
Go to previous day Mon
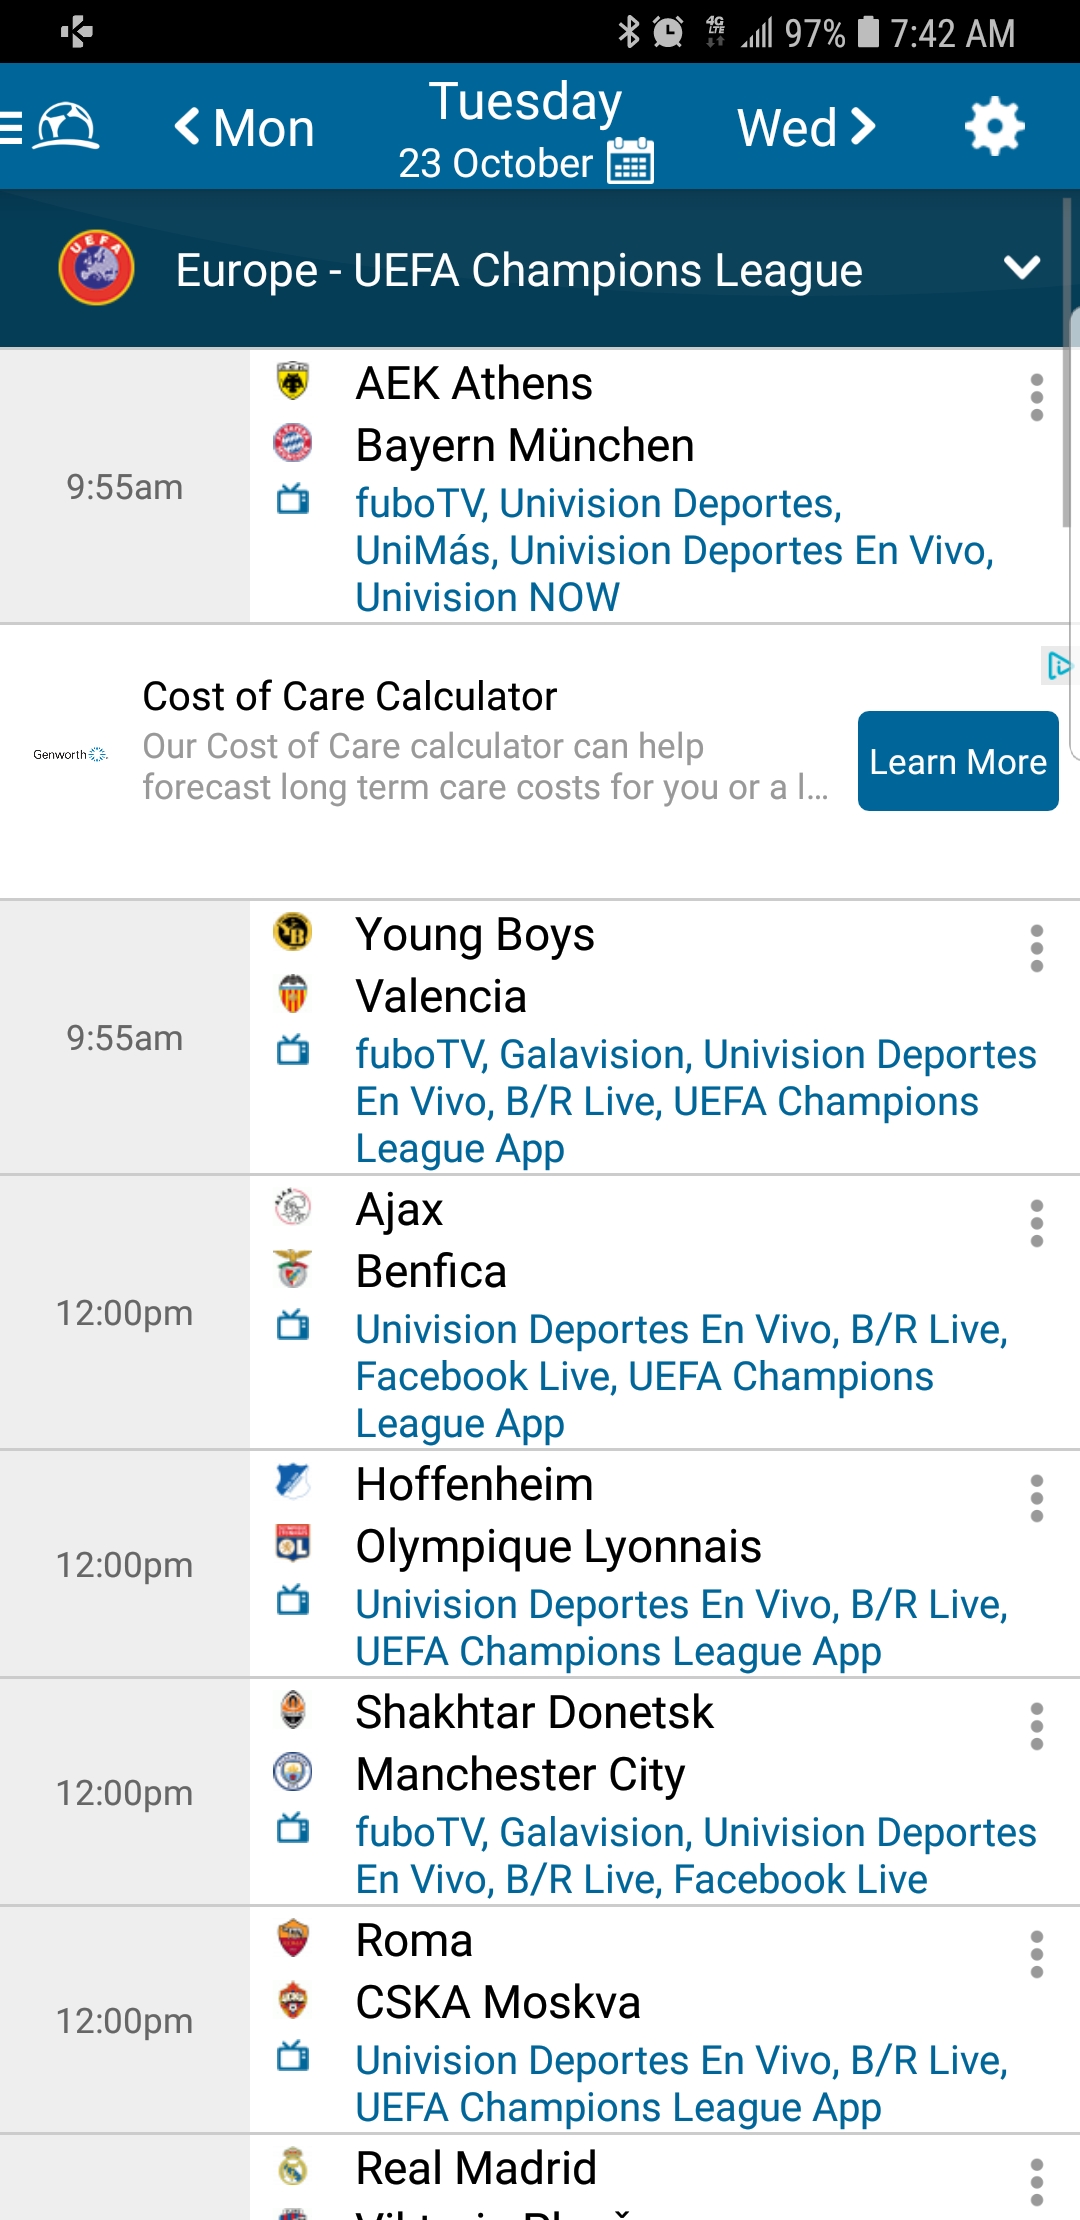pyautogui.click(x=245, y=128)
